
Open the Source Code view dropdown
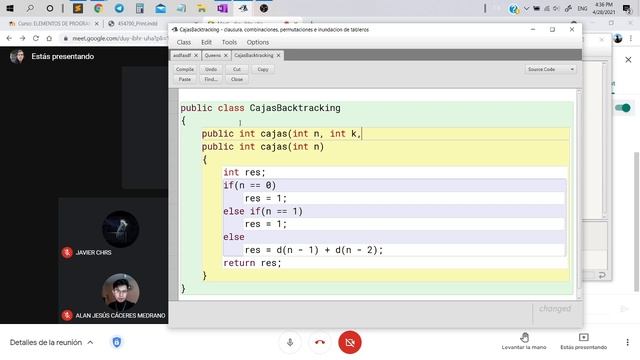pos(550,69)
